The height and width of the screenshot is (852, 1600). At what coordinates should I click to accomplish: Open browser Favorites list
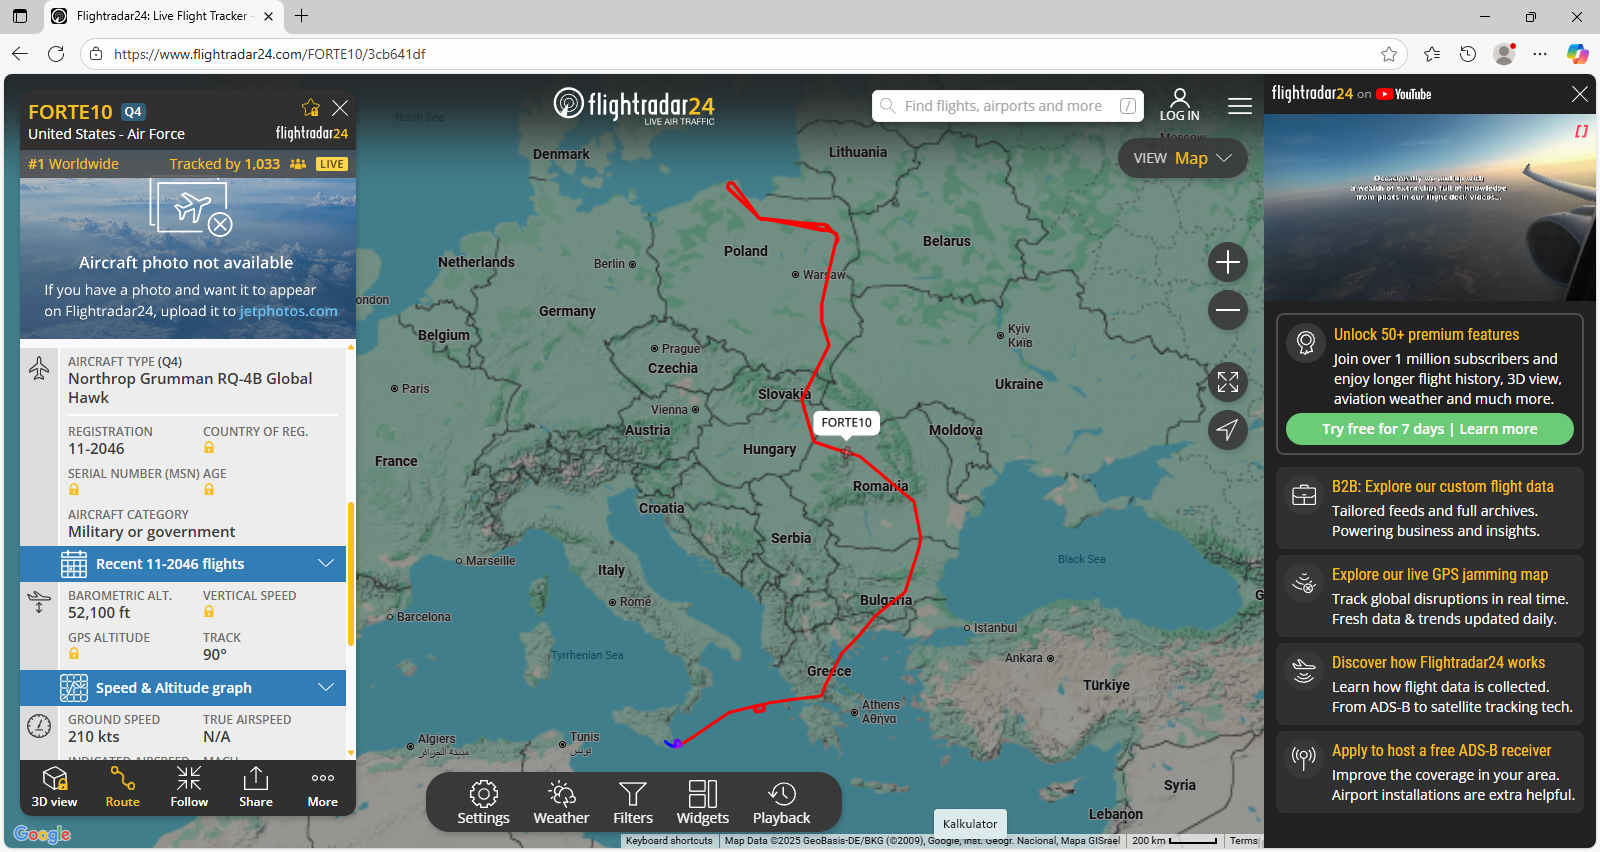pyautogui.click(x=1432, y=54)
